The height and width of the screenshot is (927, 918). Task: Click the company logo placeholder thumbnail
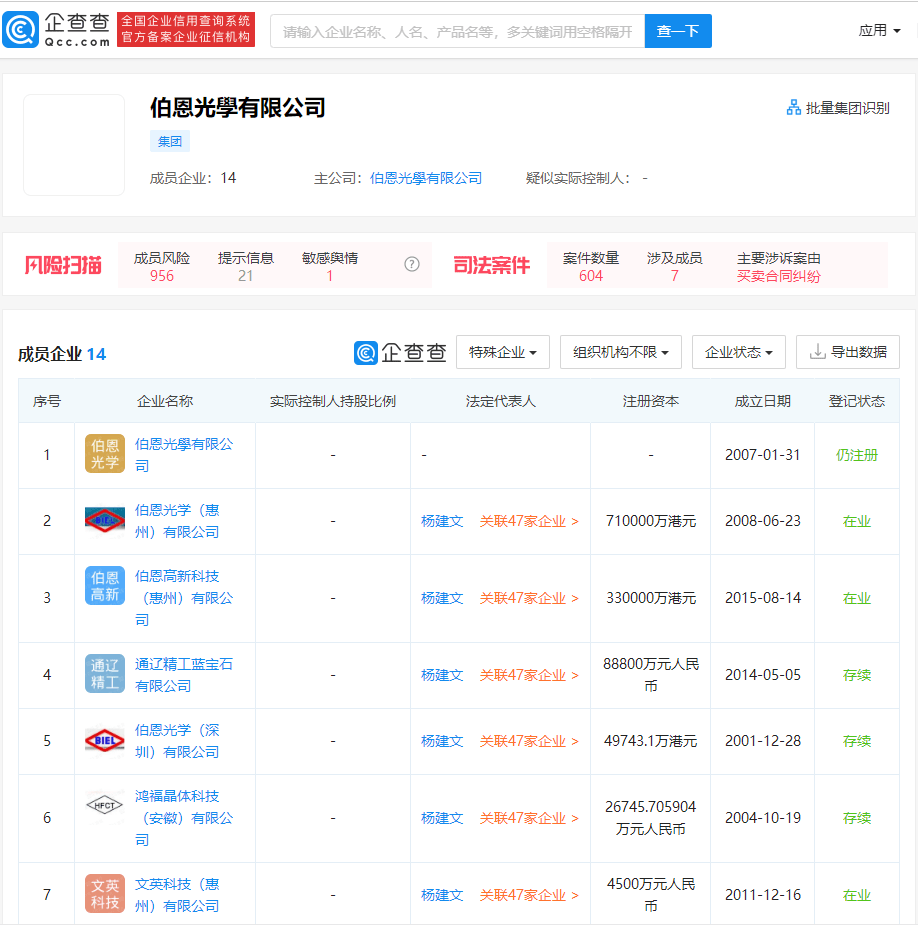pos(74,145)
